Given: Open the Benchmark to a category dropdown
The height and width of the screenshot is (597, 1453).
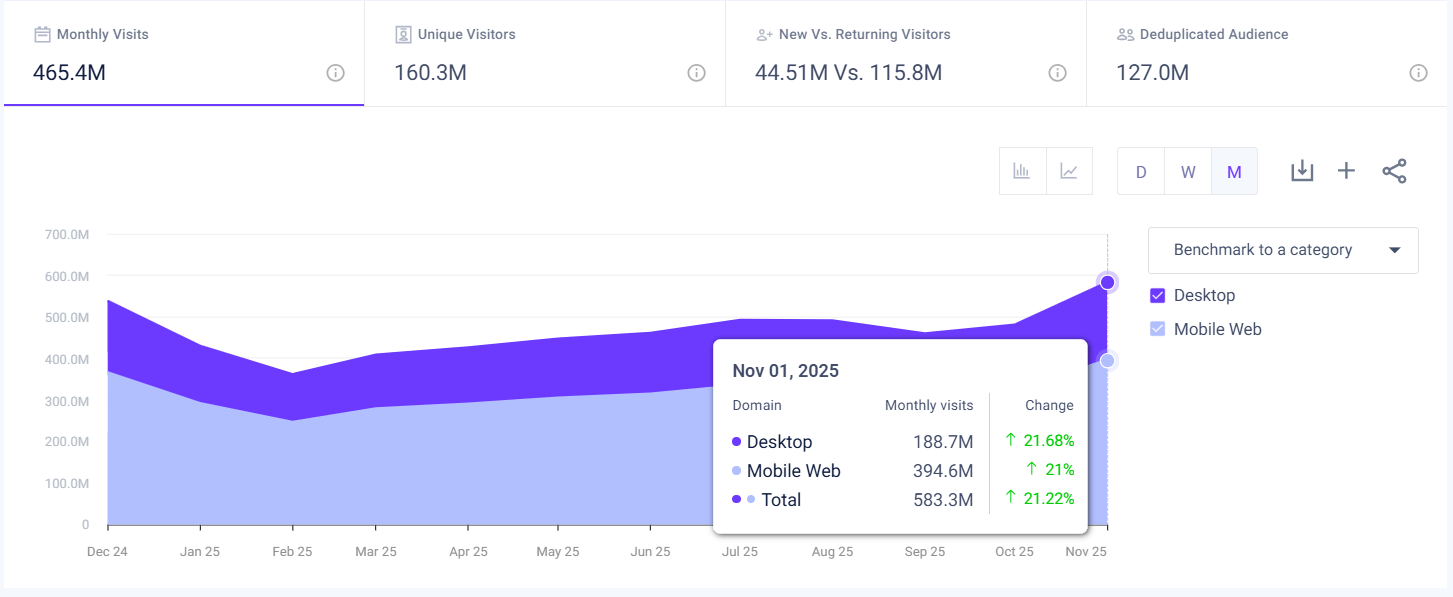Looking at the screenshot, I should [x=1283, y=250].
